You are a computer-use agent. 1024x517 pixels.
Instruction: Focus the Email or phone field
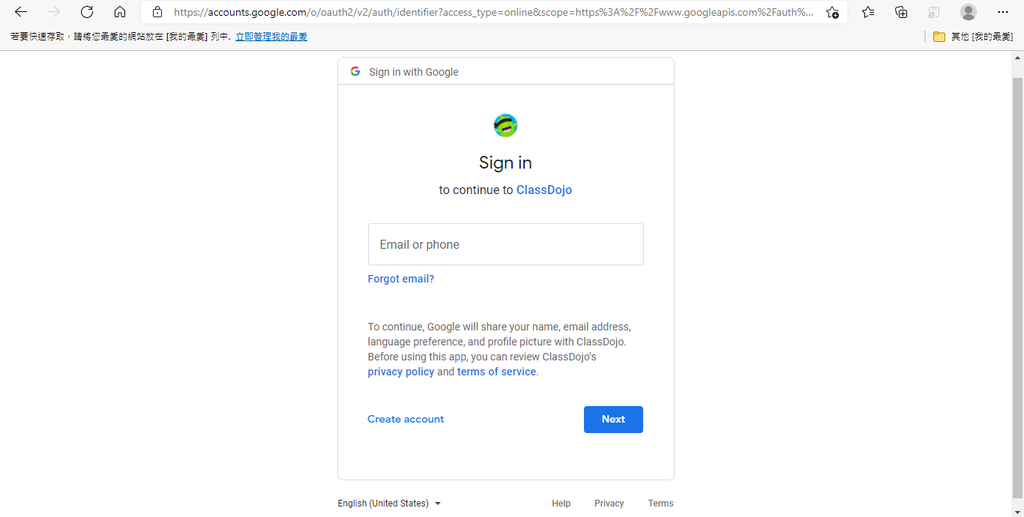pyautogui.click(x=505, y=244)
